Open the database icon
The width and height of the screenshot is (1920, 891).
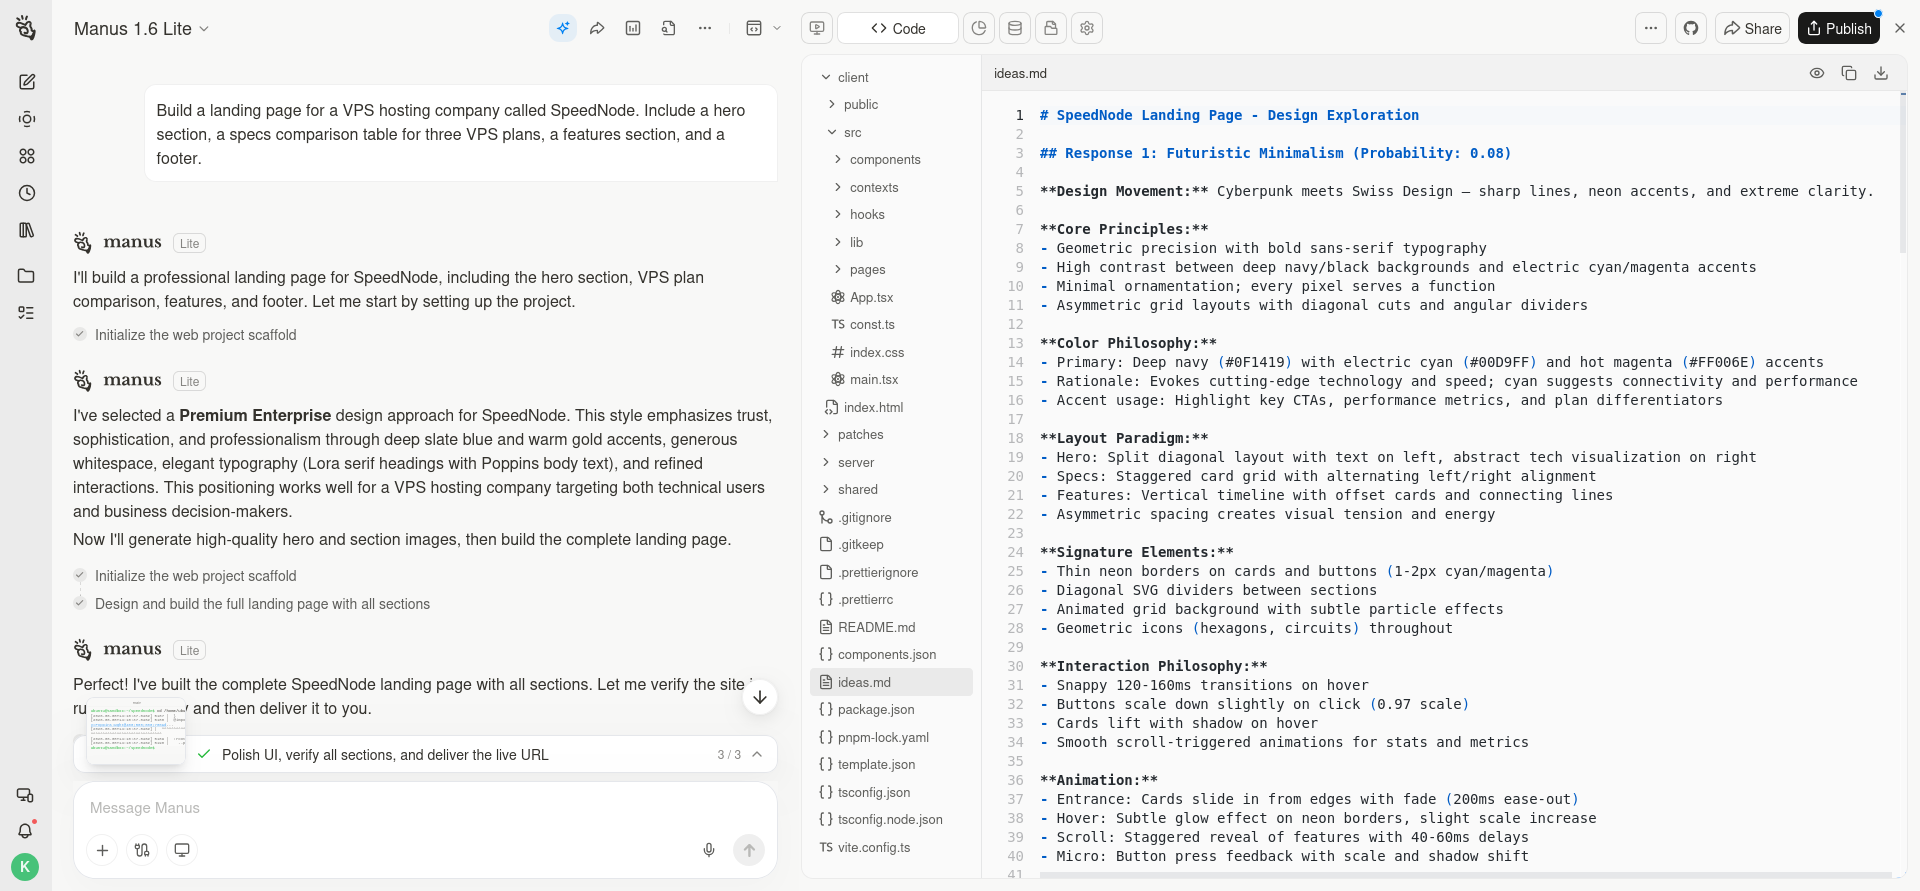[1015, 28]
